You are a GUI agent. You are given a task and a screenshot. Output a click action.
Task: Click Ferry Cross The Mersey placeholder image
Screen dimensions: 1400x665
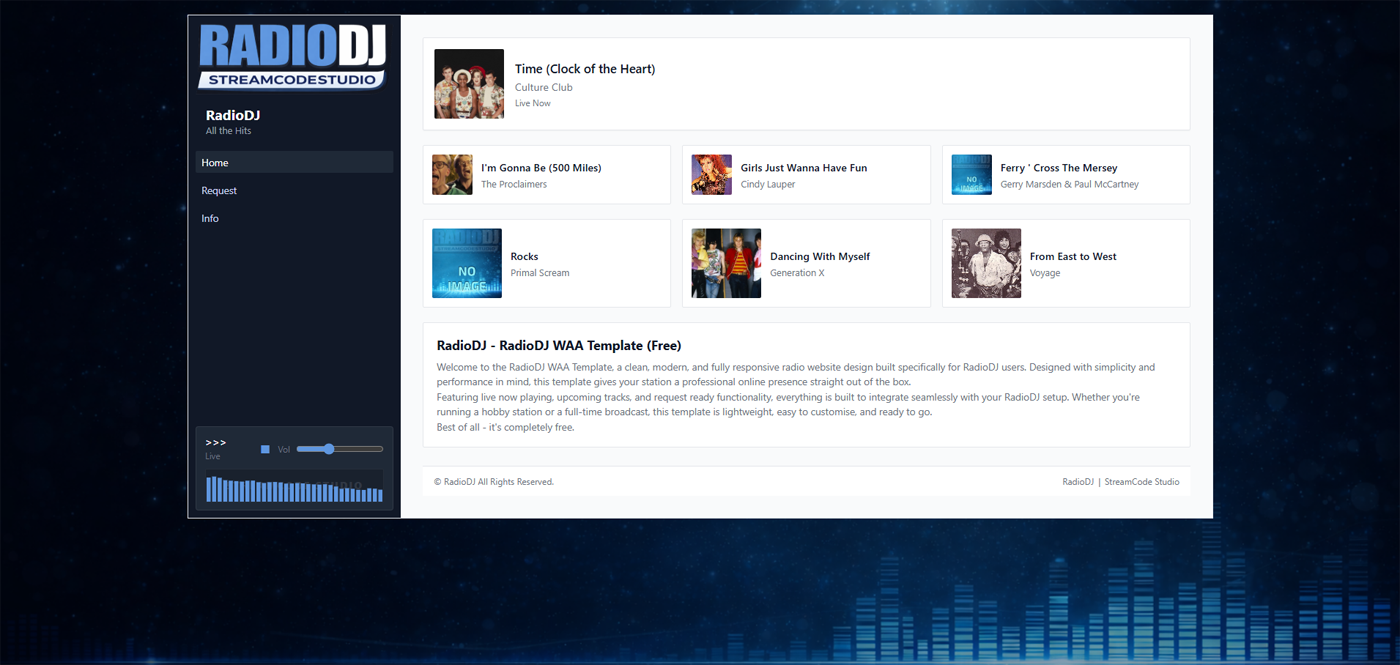(971, 175)
